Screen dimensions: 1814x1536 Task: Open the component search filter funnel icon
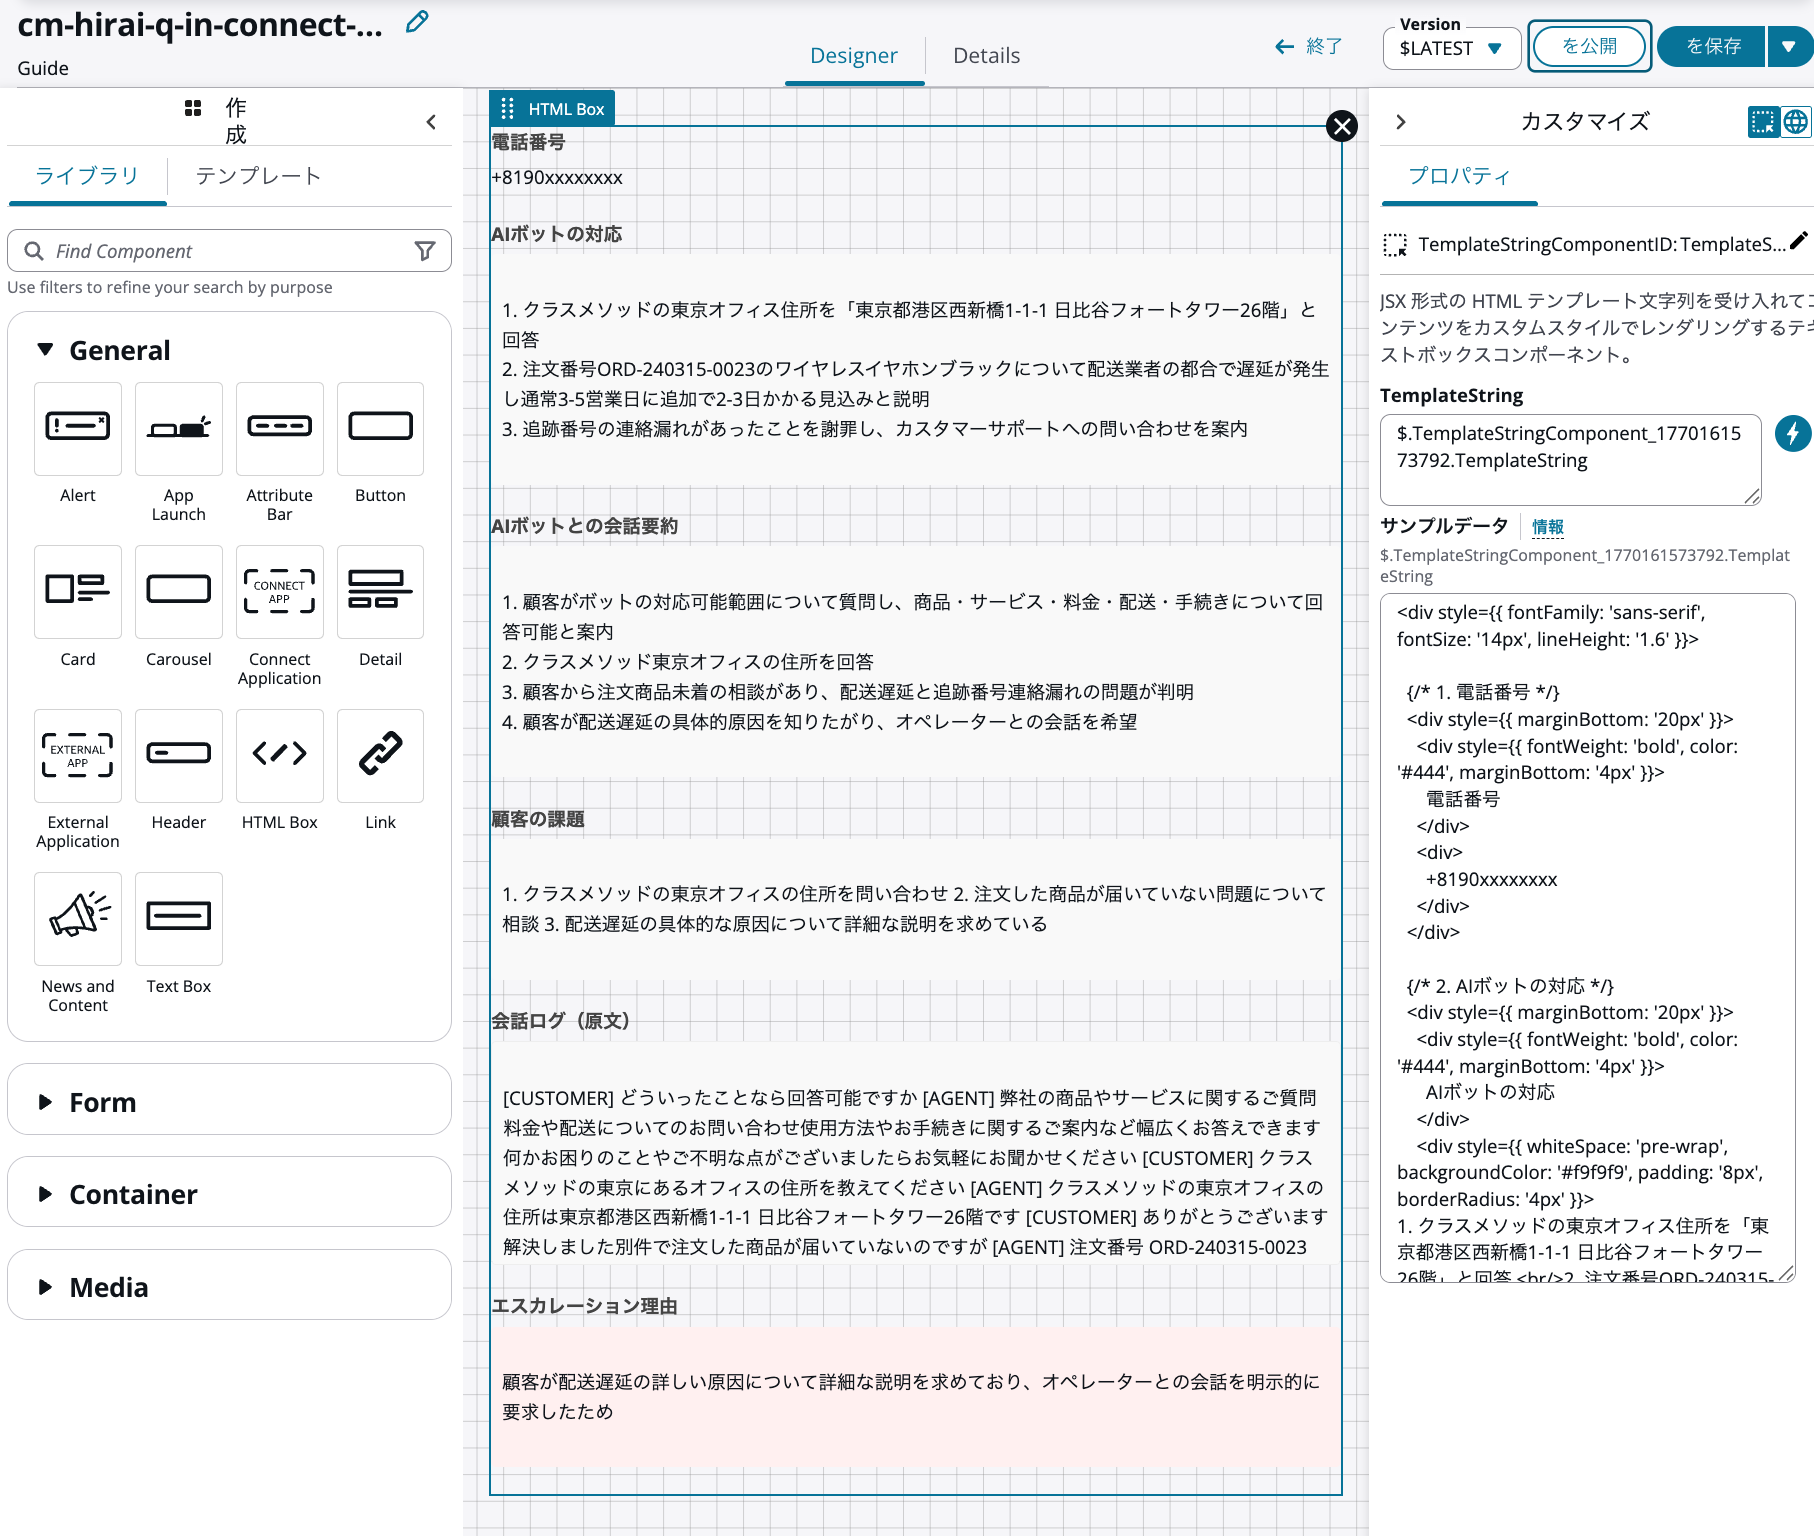(426, 250)
